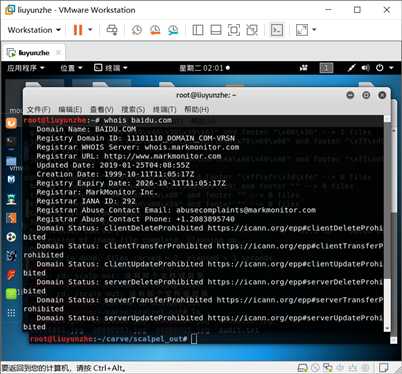Click the 'Domain Name: BAIDU.COM' line
Screen dimensions: 402x374
click(86, 129)
